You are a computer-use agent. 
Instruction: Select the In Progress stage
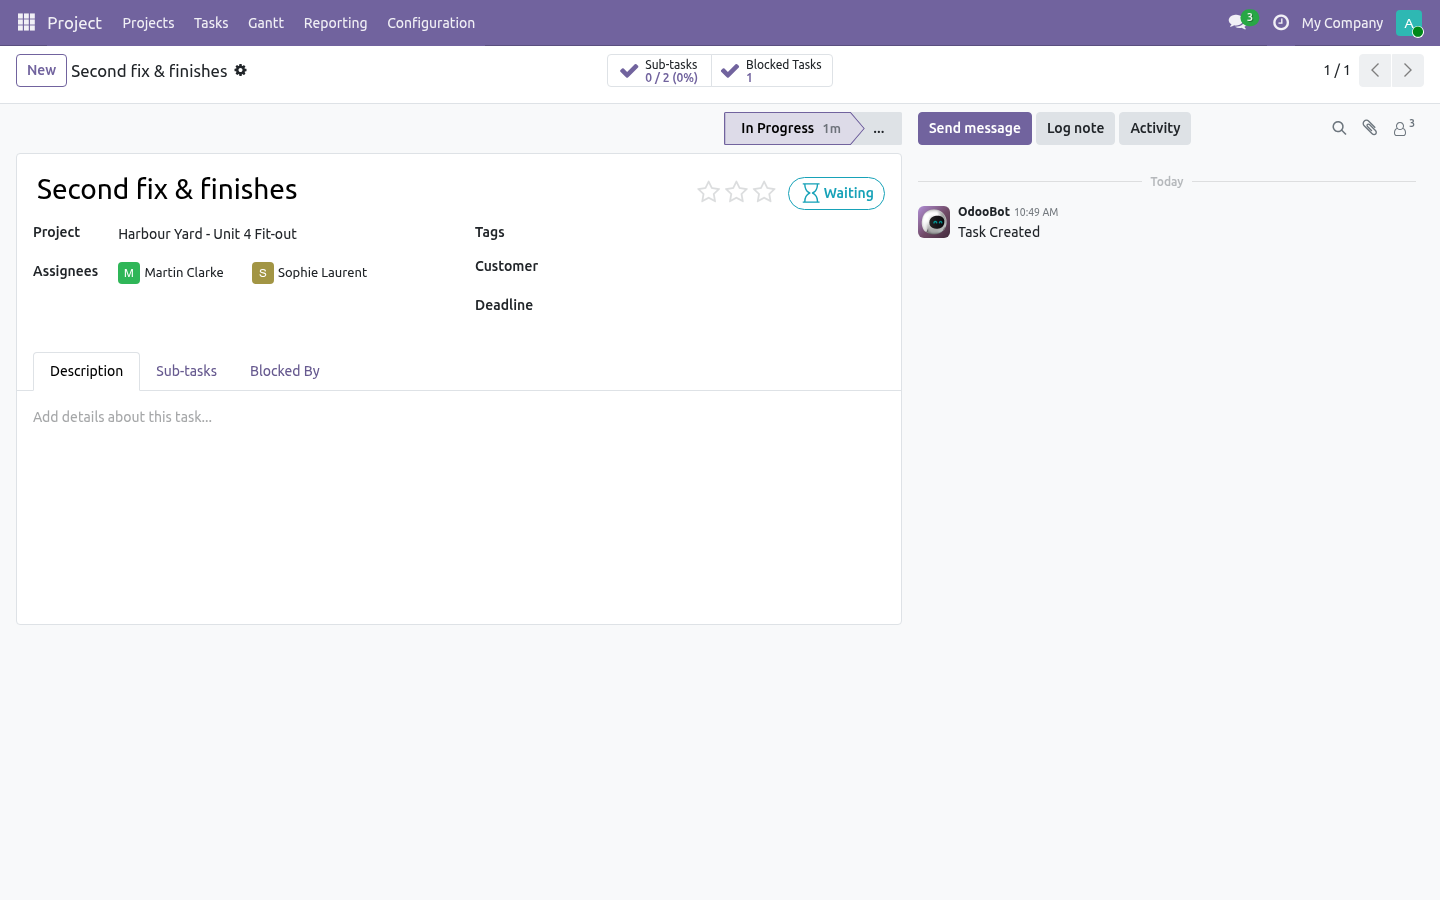coord(790,128)
